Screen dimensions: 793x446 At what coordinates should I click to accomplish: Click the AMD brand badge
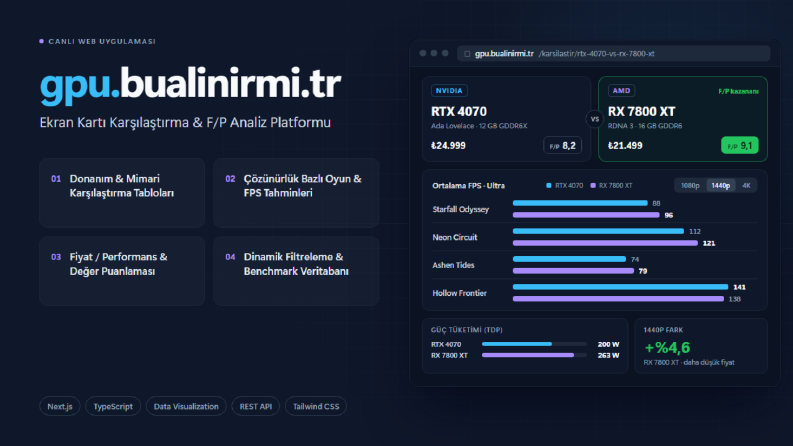point(621,91)
